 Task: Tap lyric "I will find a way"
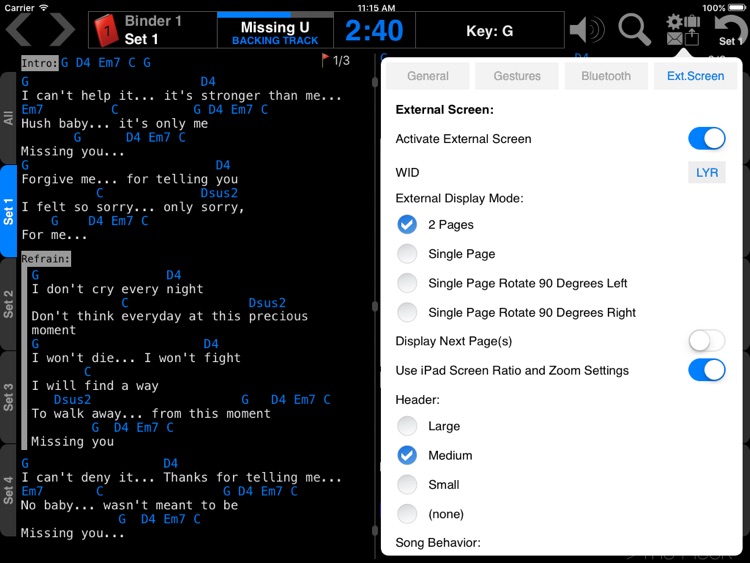pos(95,386)
